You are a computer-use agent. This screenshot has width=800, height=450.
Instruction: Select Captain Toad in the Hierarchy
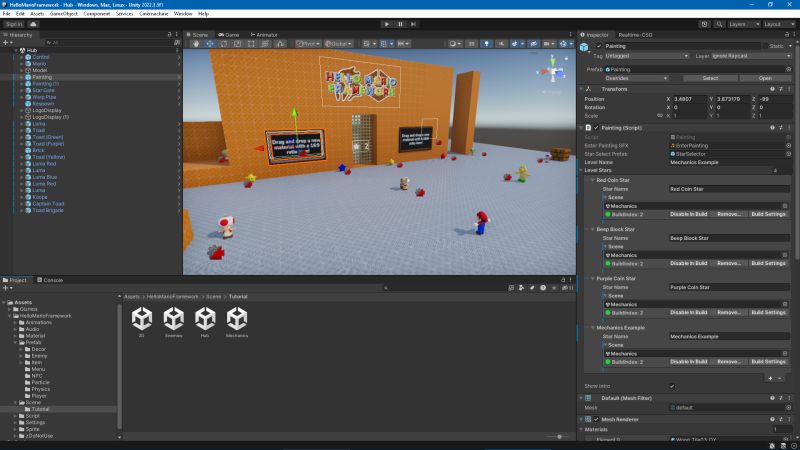pos(48,204)
